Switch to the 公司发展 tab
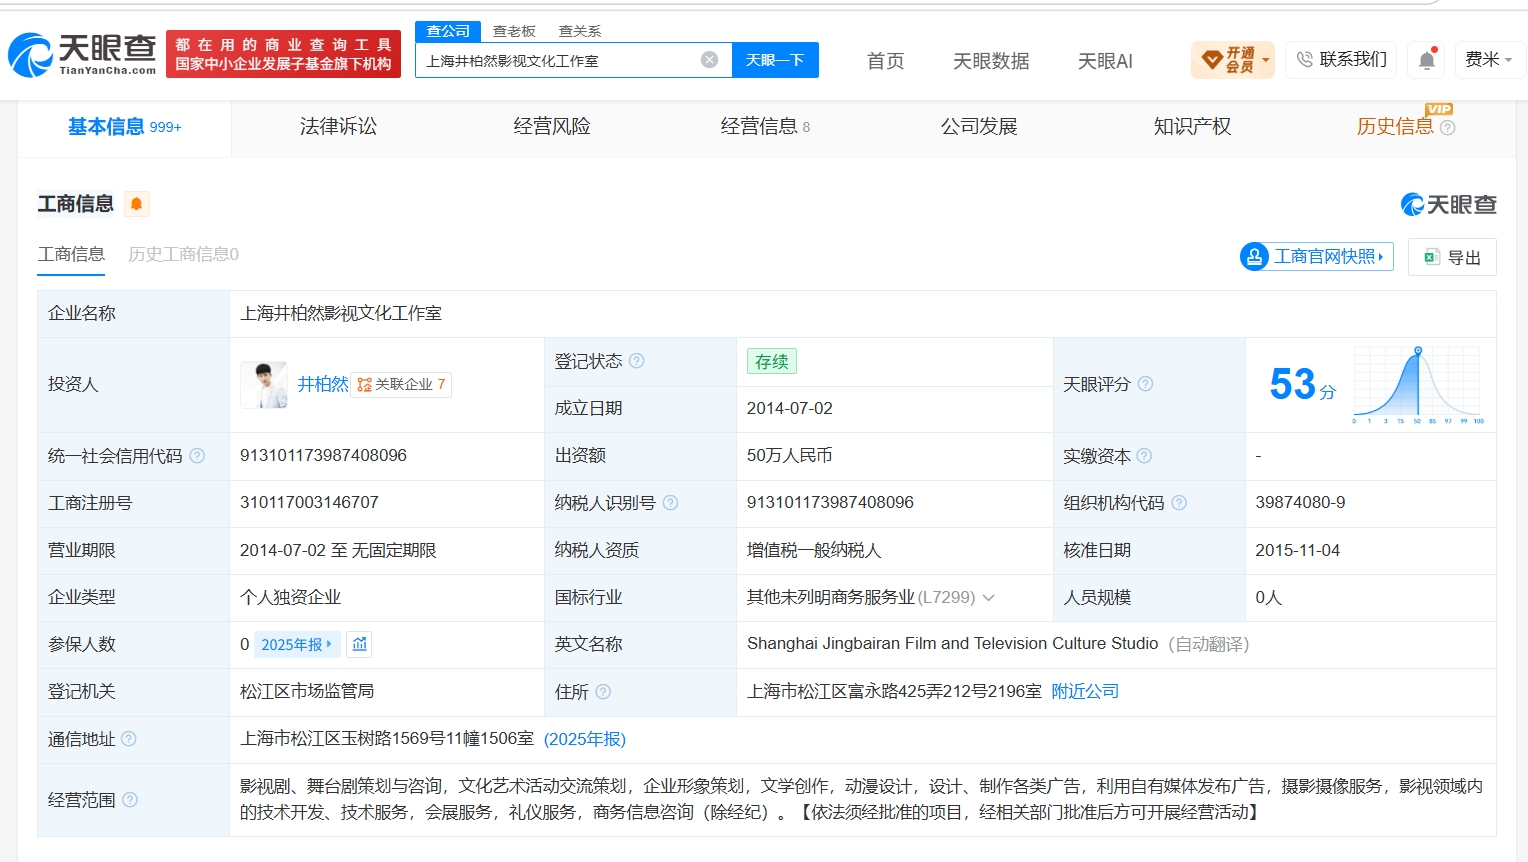 point(979,127)
